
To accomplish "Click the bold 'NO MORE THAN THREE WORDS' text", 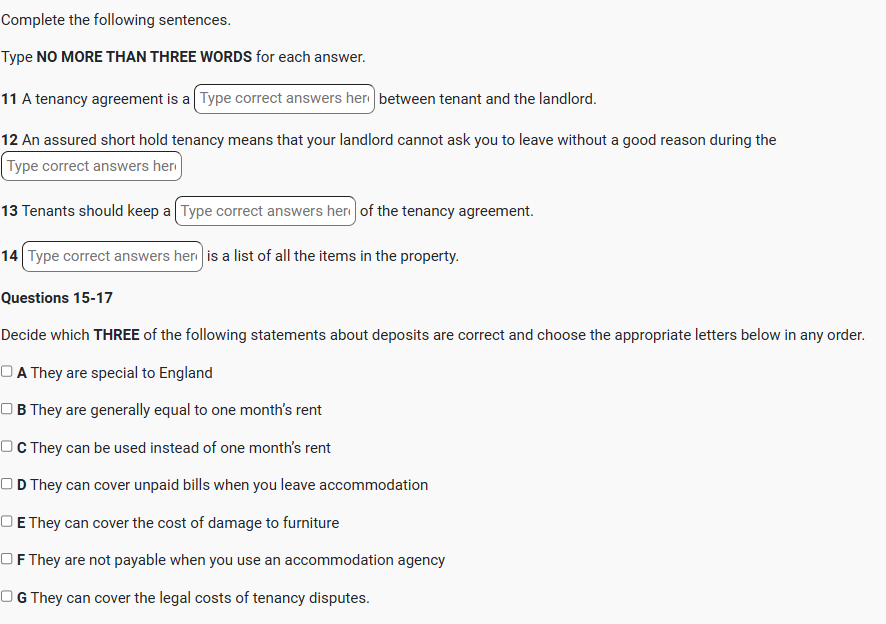I will pyautogui.click(x=144, y=57).
